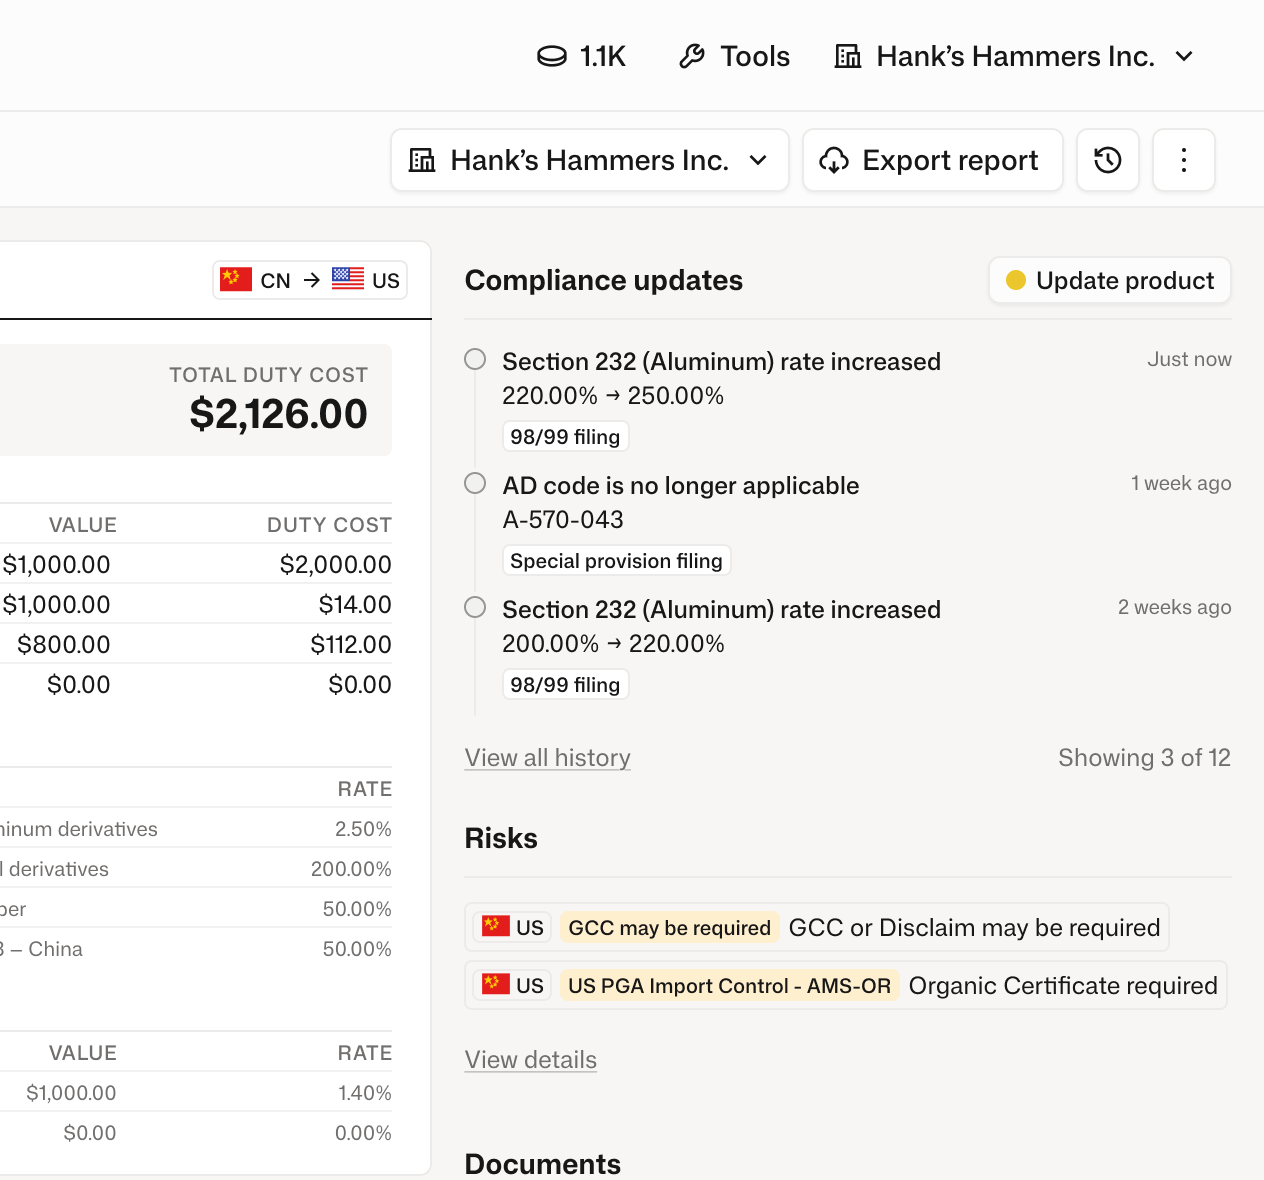
Task: Open Tools via the wrench icon
Action: [x=692, y=56]
